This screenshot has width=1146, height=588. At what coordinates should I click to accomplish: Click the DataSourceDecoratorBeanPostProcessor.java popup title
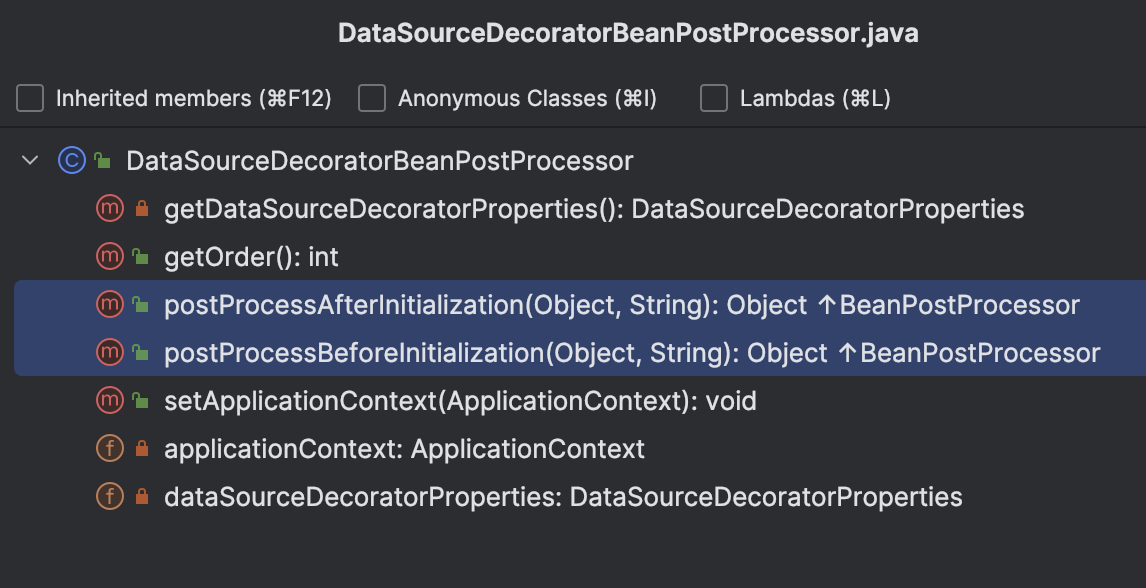(628, 33)
